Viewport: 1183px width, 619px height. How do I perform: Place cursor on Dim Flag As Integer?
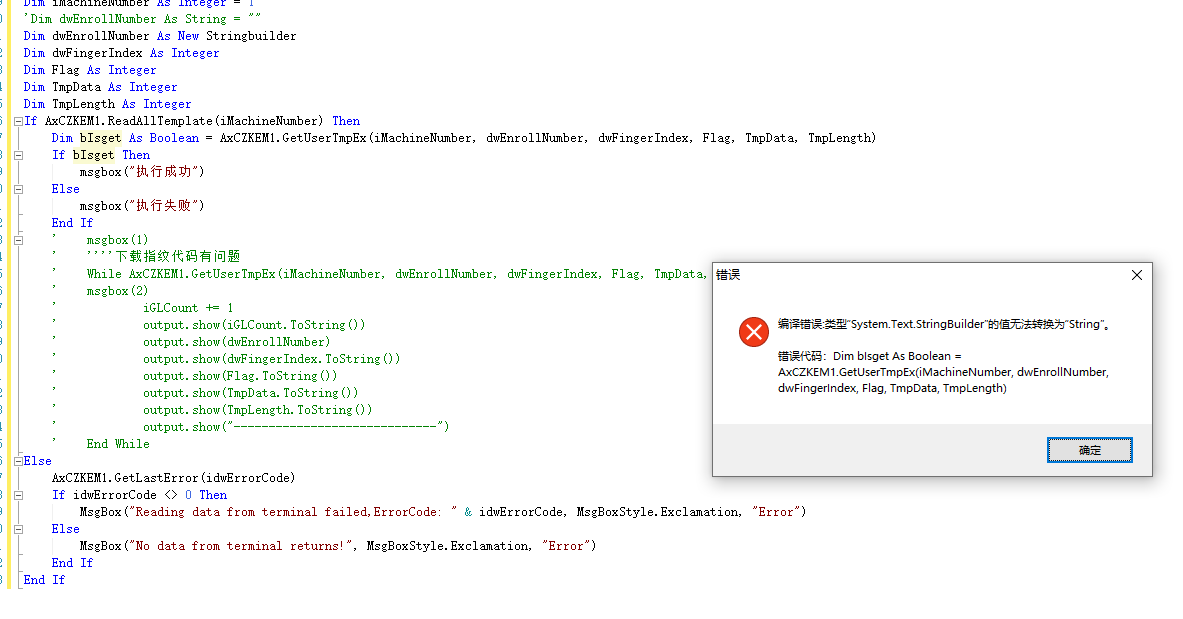point(90,70)
